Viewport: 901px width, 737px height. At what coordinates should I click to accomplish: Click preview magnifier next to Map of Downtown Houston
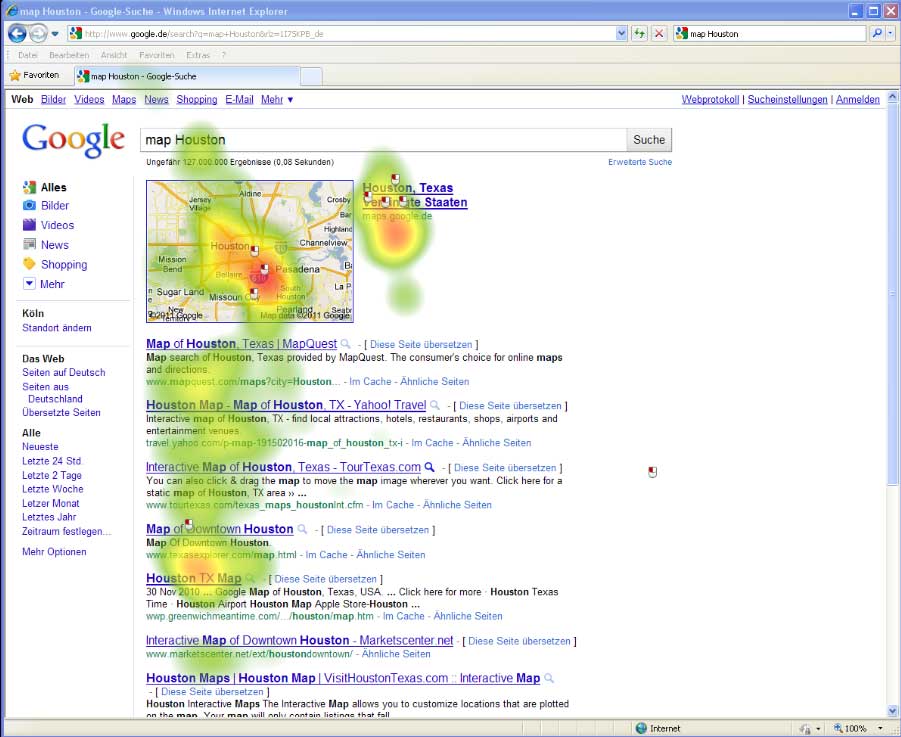302,529
